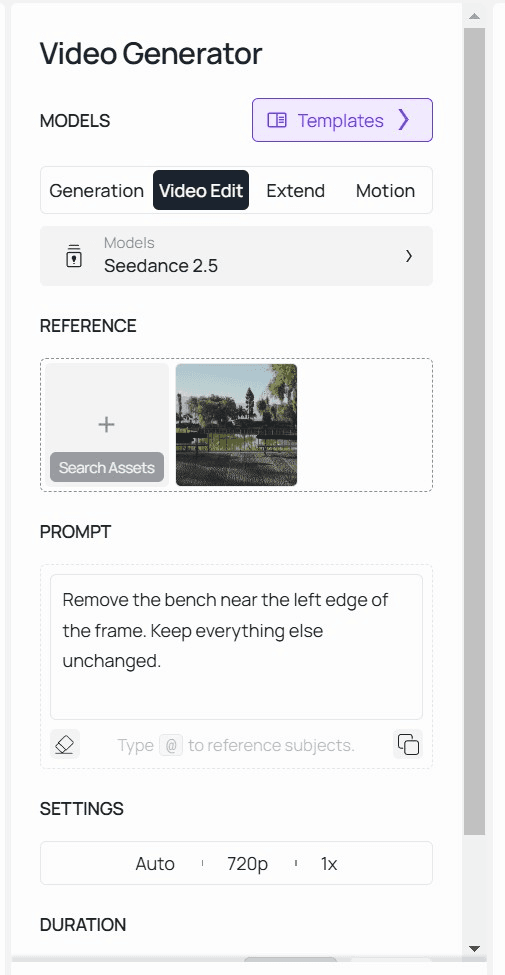Open the Motion tab
Image resolution: width=505 pixels, height=975 pixels.
point(385,190)
